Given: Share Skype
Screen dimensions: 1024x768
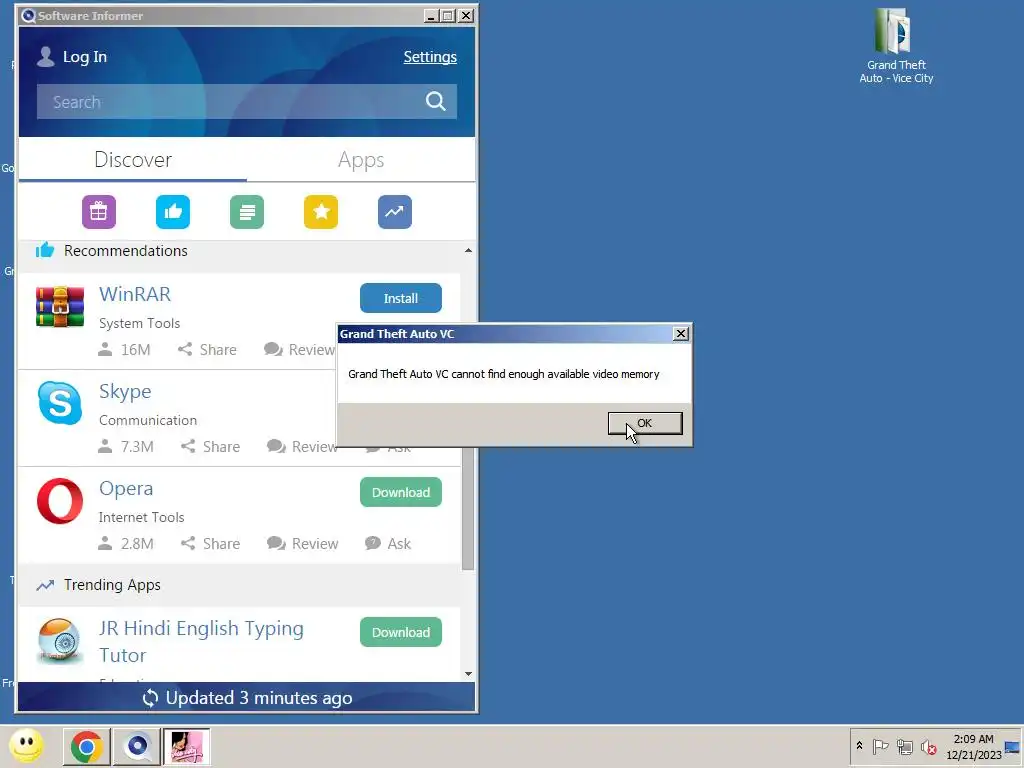Looking at the screenshot, I should click(210, 447).
